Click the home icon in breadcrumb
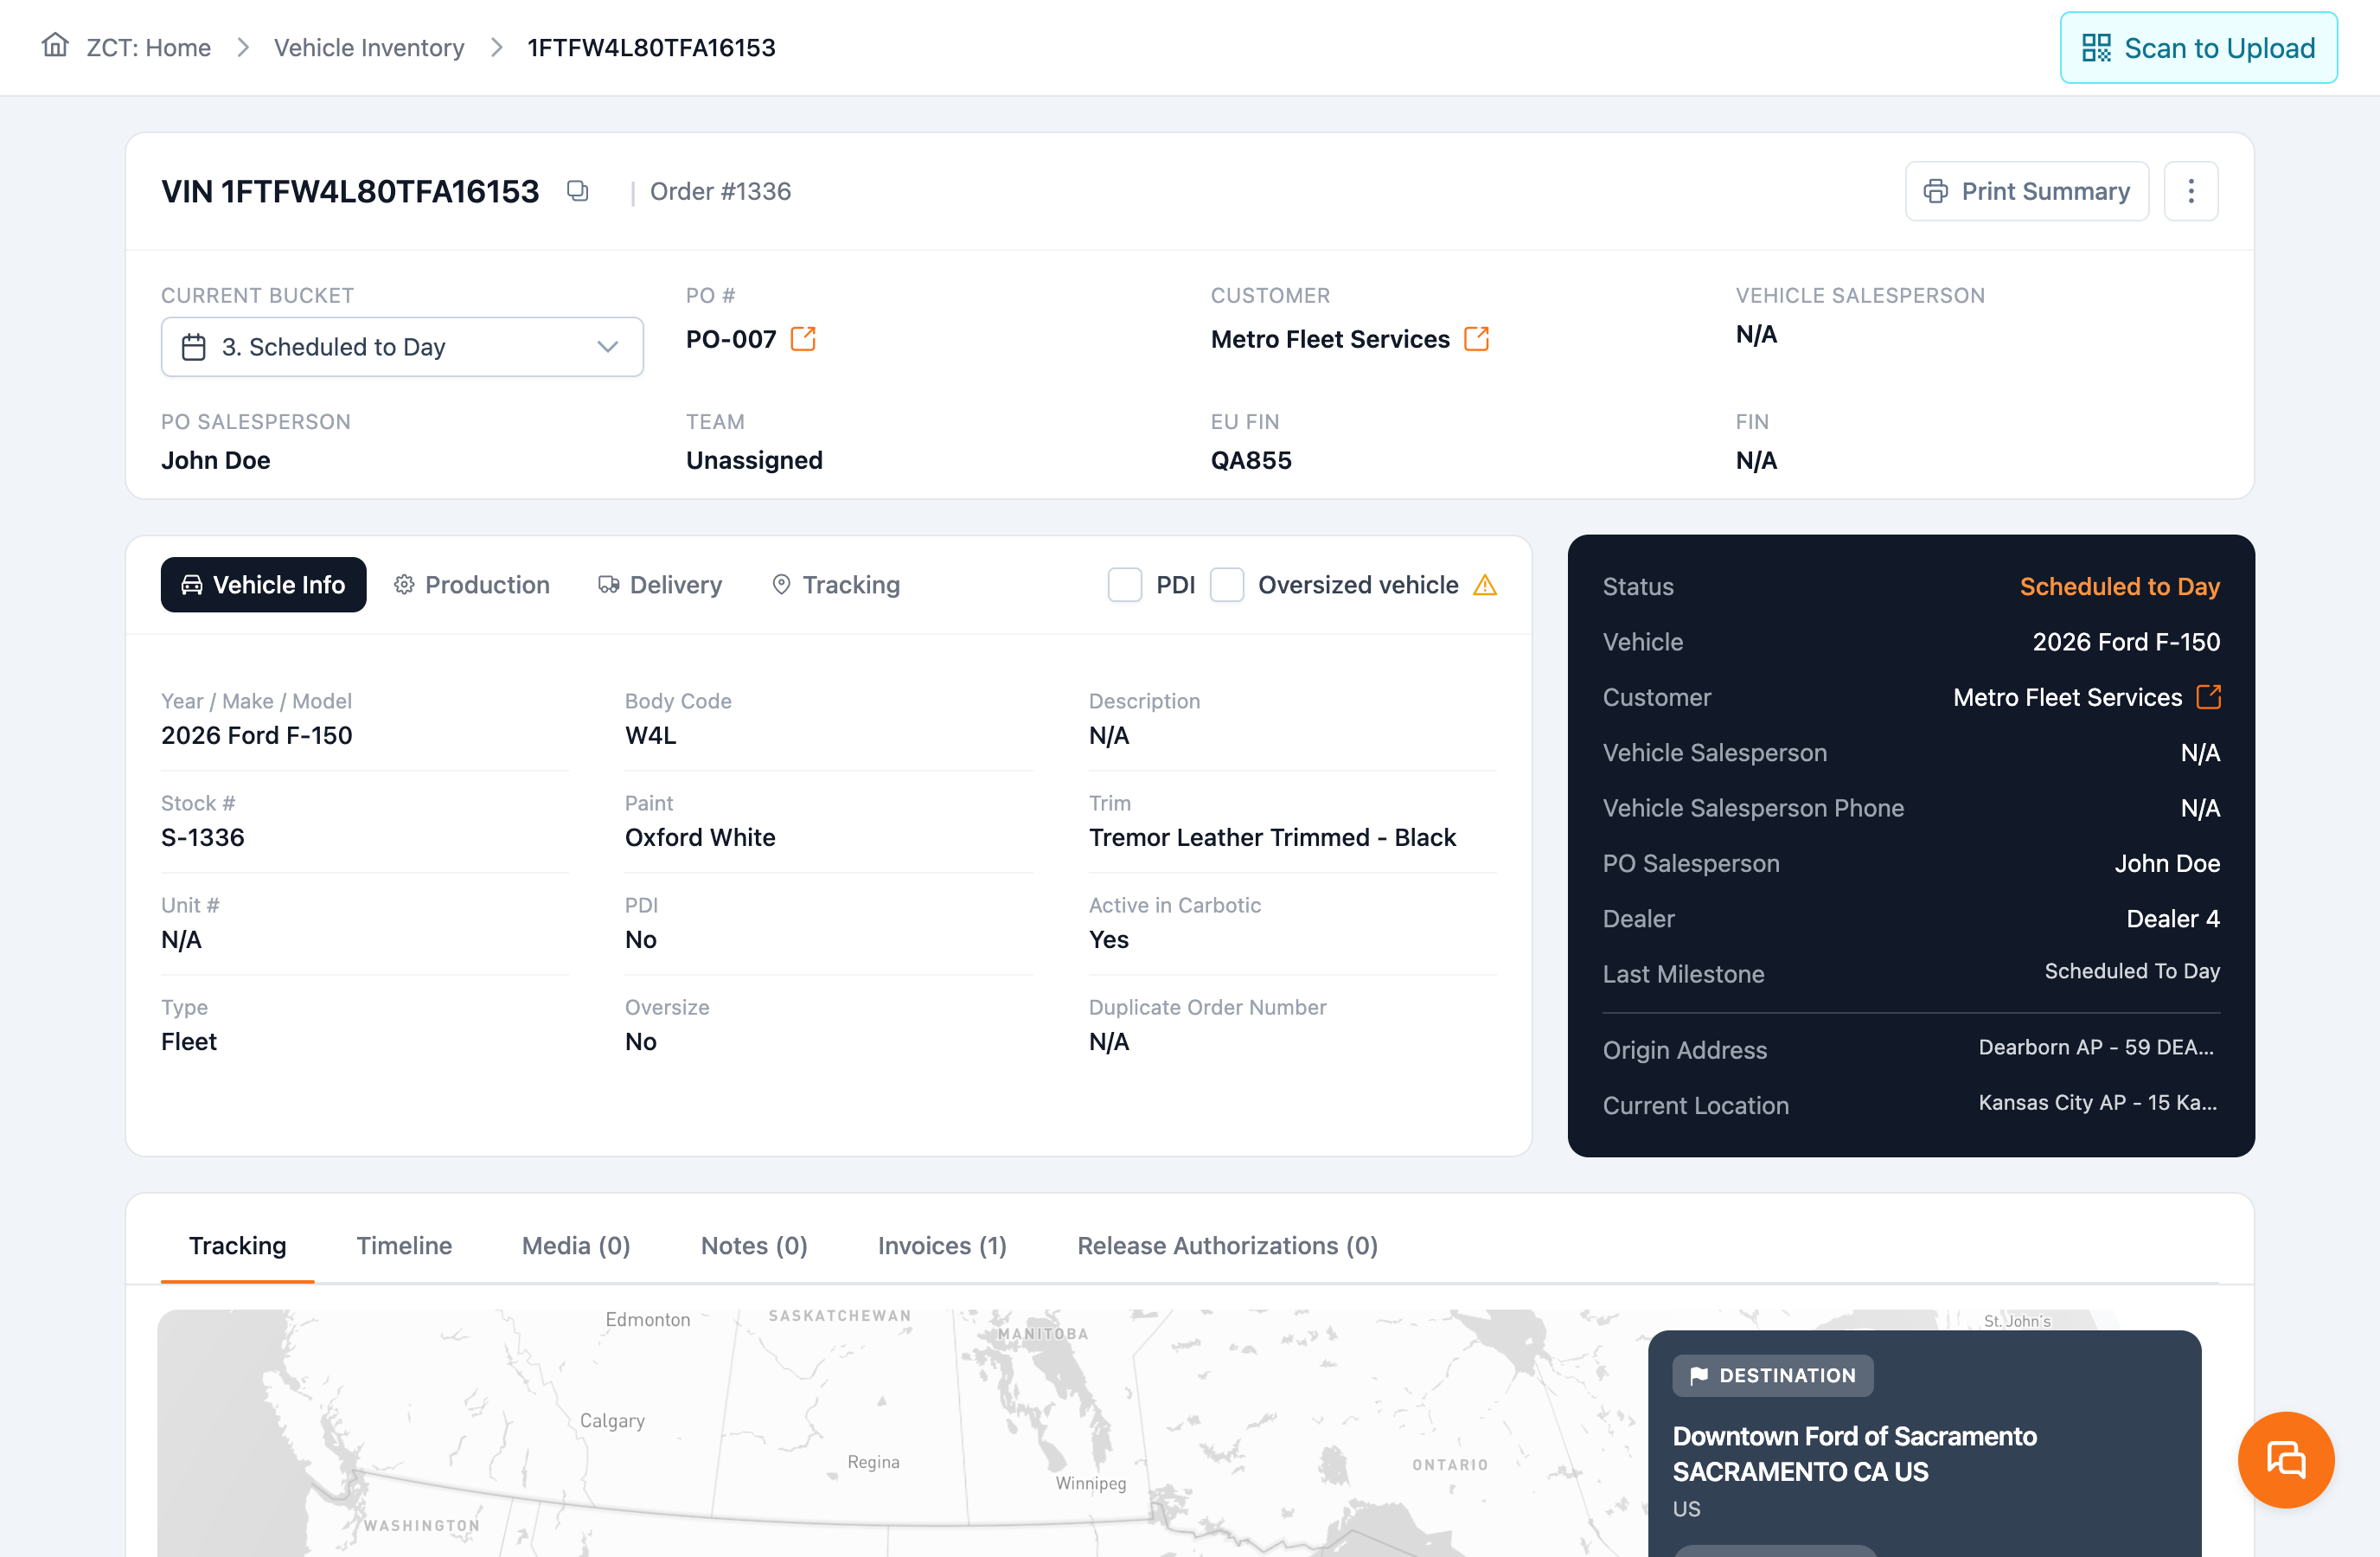Viewport: 2380px width, 1557px height. tap(55, 46)
